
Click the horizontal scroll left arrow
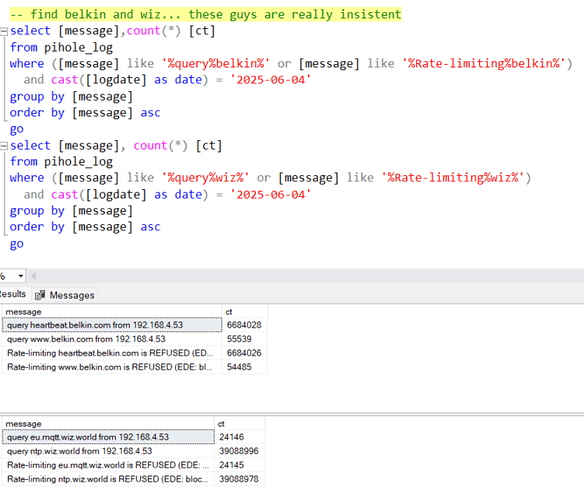34,276
